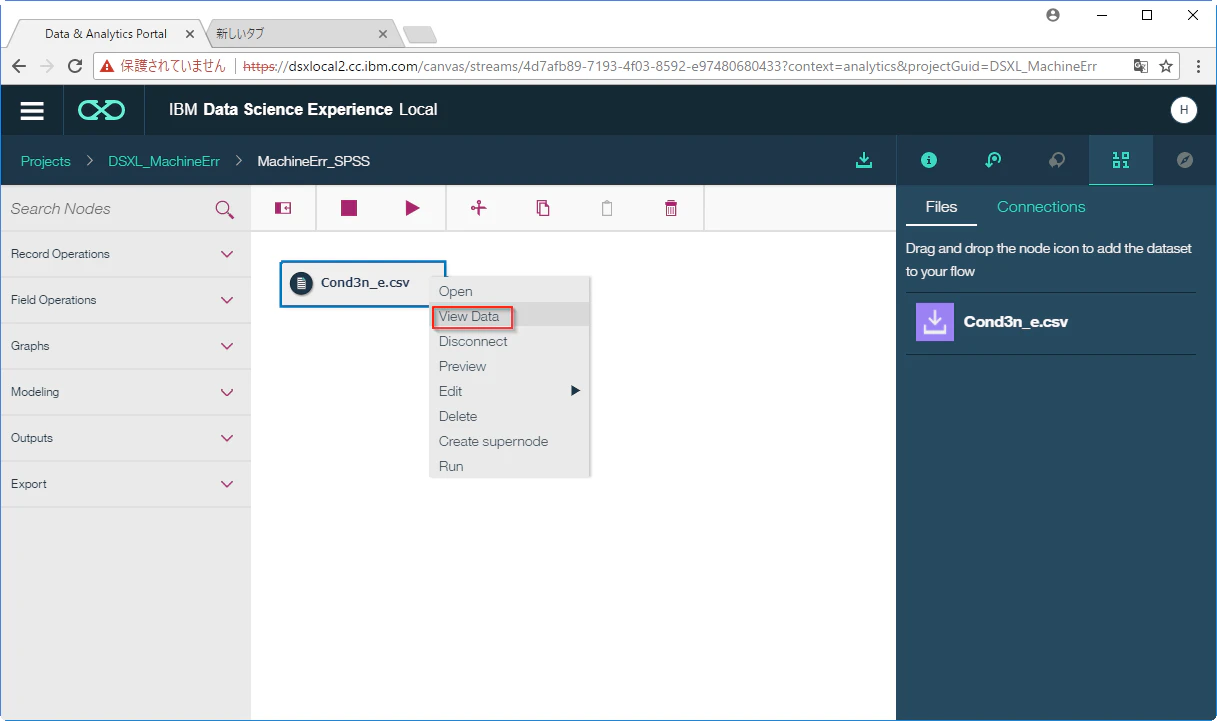Expand the Modeling category

tap(125, 392)
